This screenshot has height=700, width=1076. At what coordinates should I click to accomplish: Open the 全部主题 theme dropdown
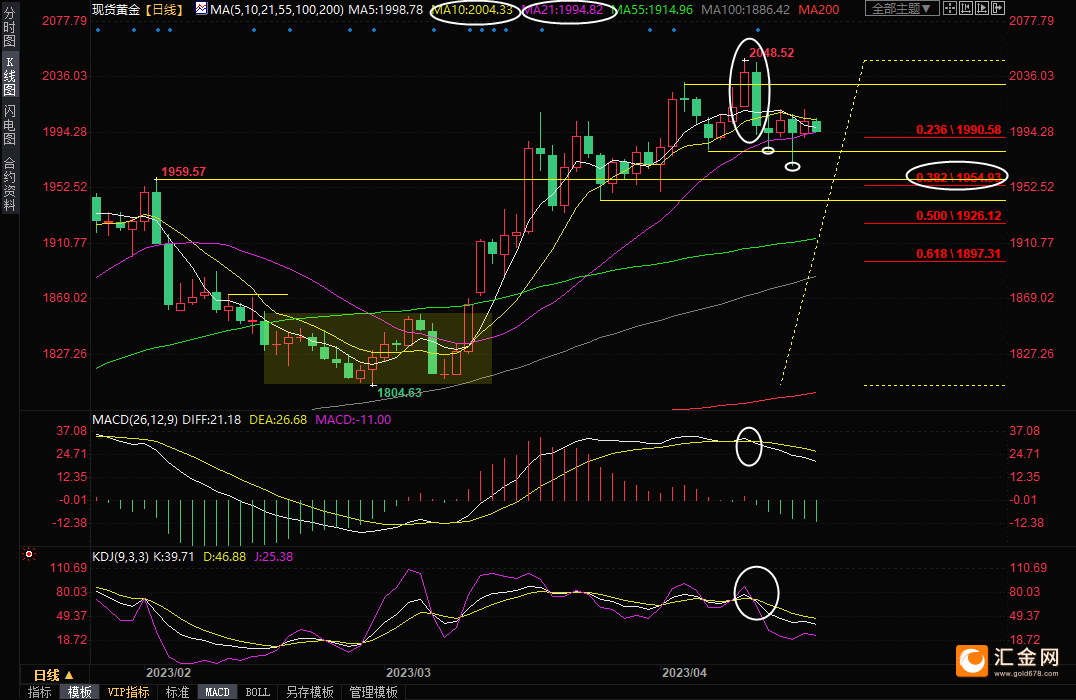(x=902, y=8)
